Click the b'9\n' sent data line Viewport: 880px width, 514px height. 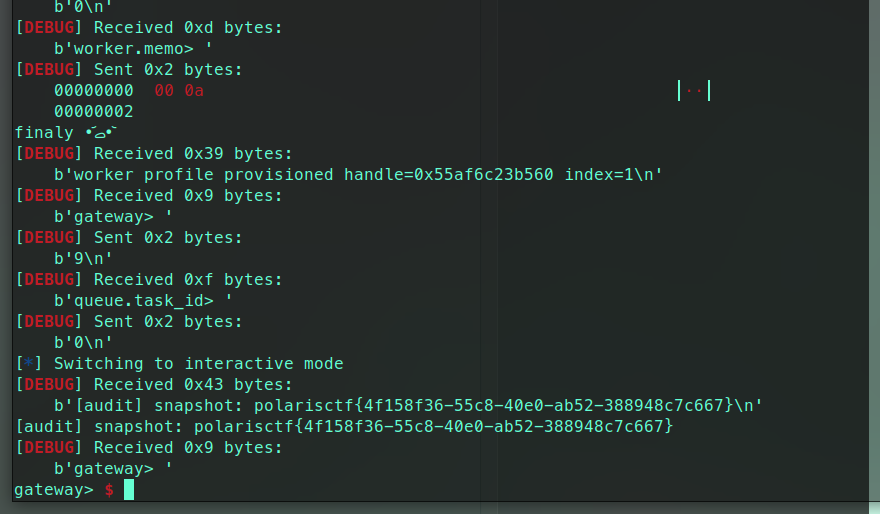[83, 259]
